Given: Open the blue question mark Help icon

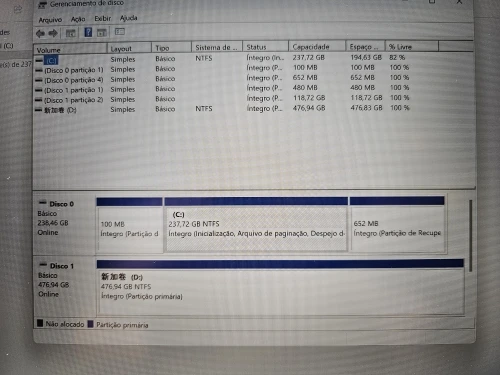Looking at the screenshot, I should [88, 32].
